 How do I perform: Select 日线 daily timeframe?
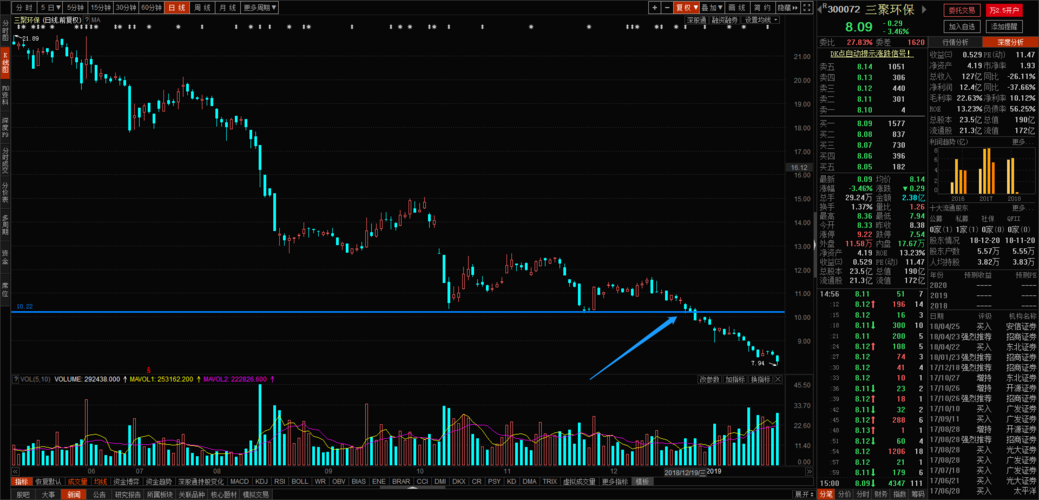[177, 7]
